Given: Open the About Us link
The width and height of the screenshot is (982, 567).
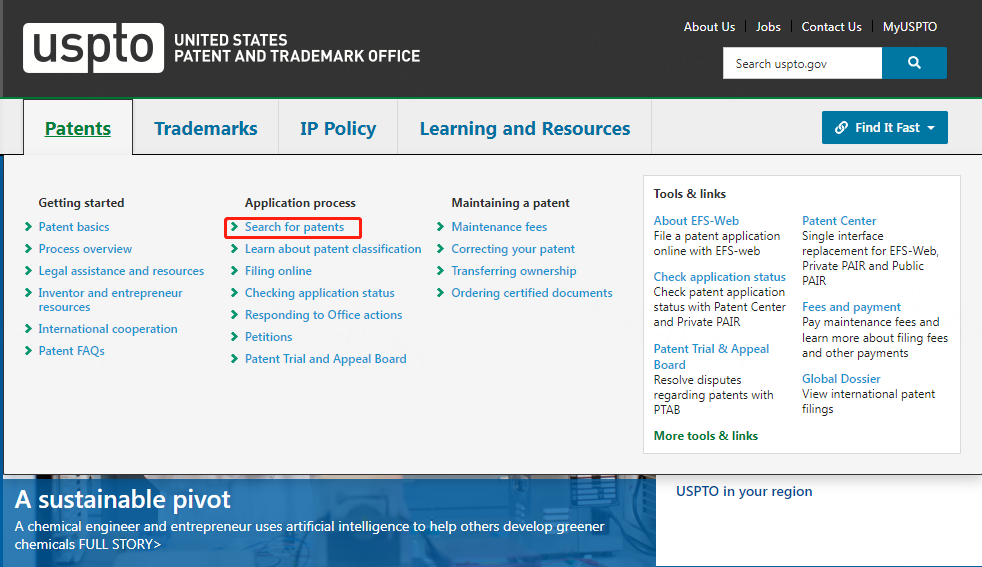Looking at the screenshot, I should 709,27.
